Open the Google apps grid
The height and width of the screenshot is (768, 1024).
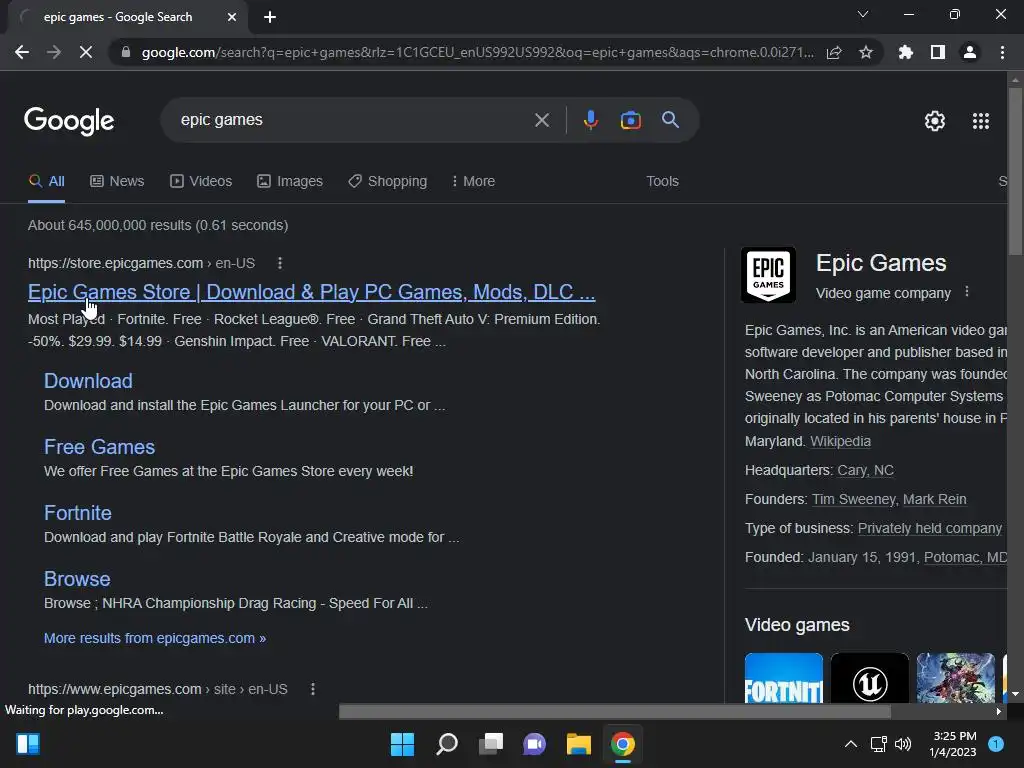980,121
